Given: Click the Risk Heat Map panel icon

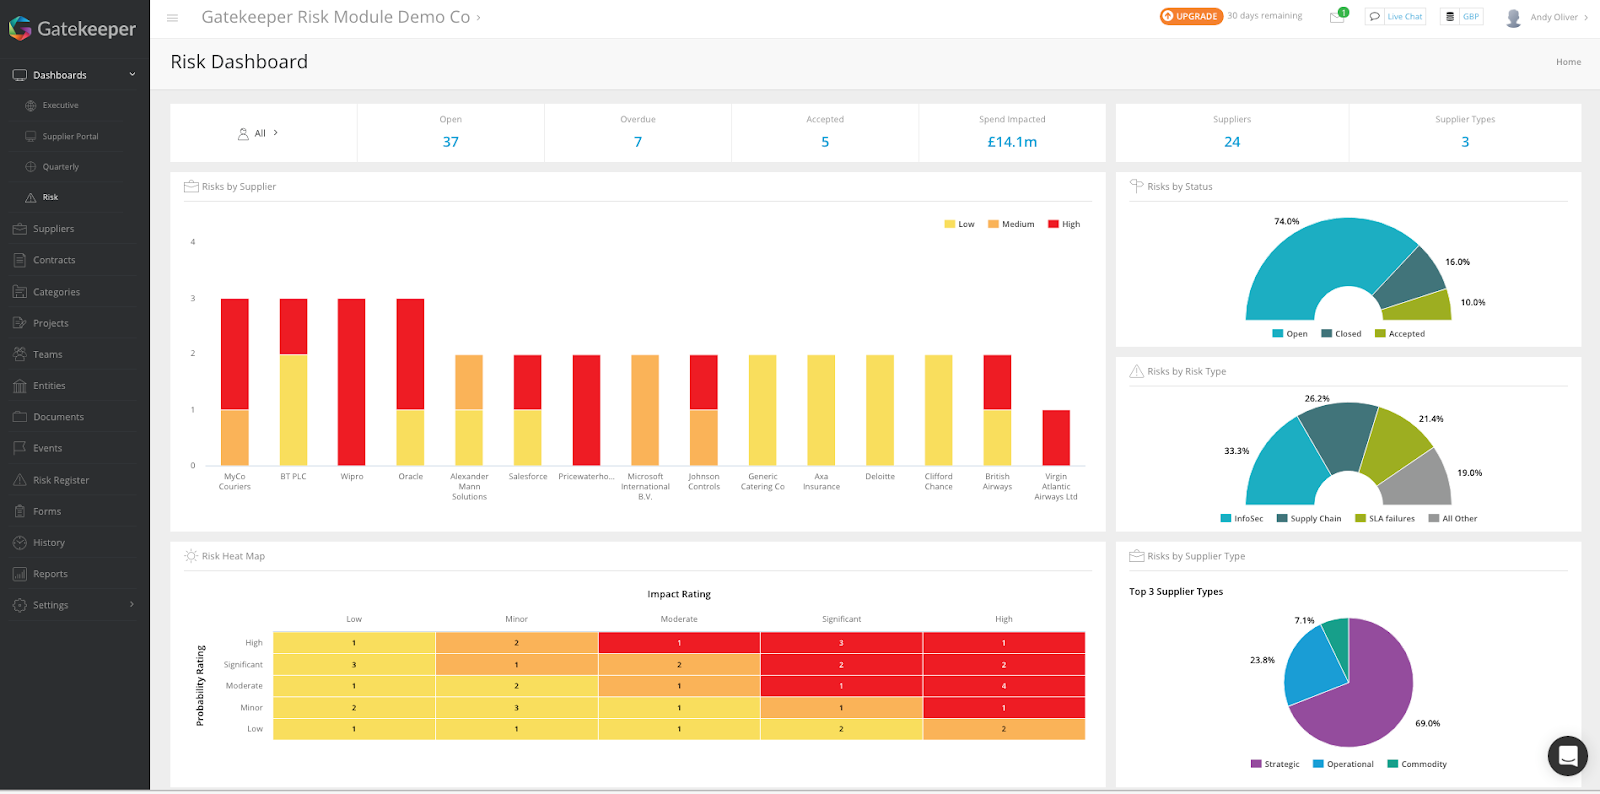Looking at the screenshot, I should (191, 556).
